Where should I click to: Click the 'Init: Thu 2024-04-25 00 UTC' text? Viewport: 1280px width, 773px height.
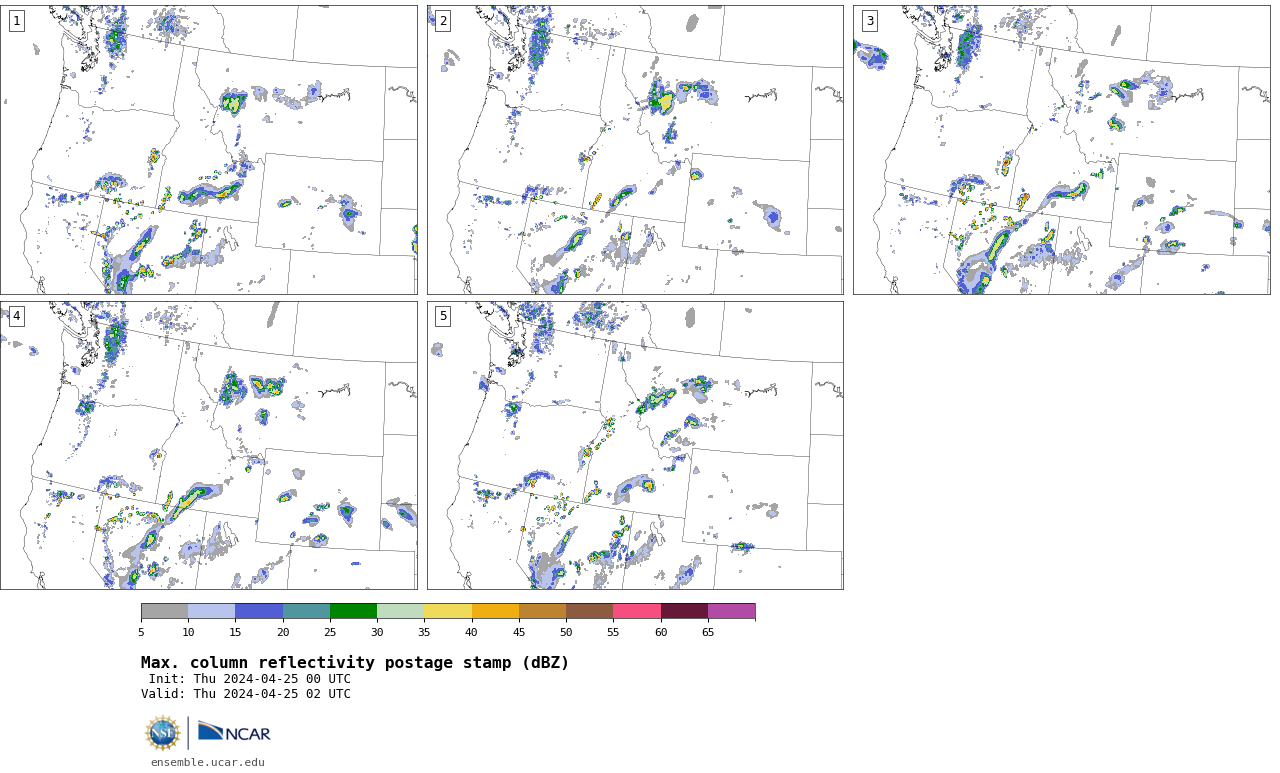(250, 679)
